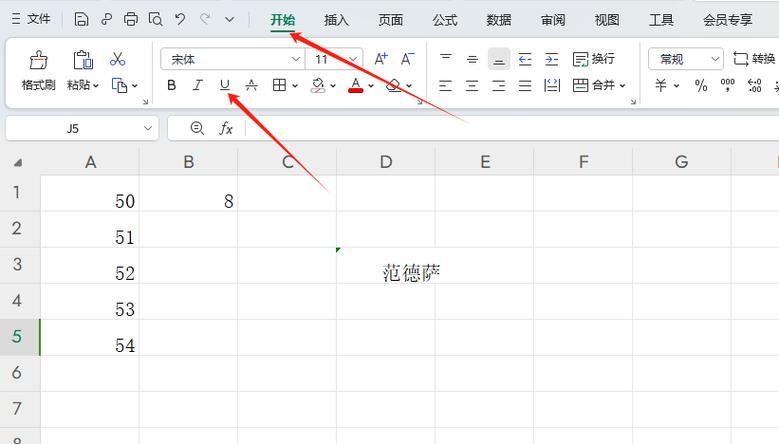Viewport: 779px width, 444px height.
Task: Click the Select All corner triangle
Action: tap(18, 162)
